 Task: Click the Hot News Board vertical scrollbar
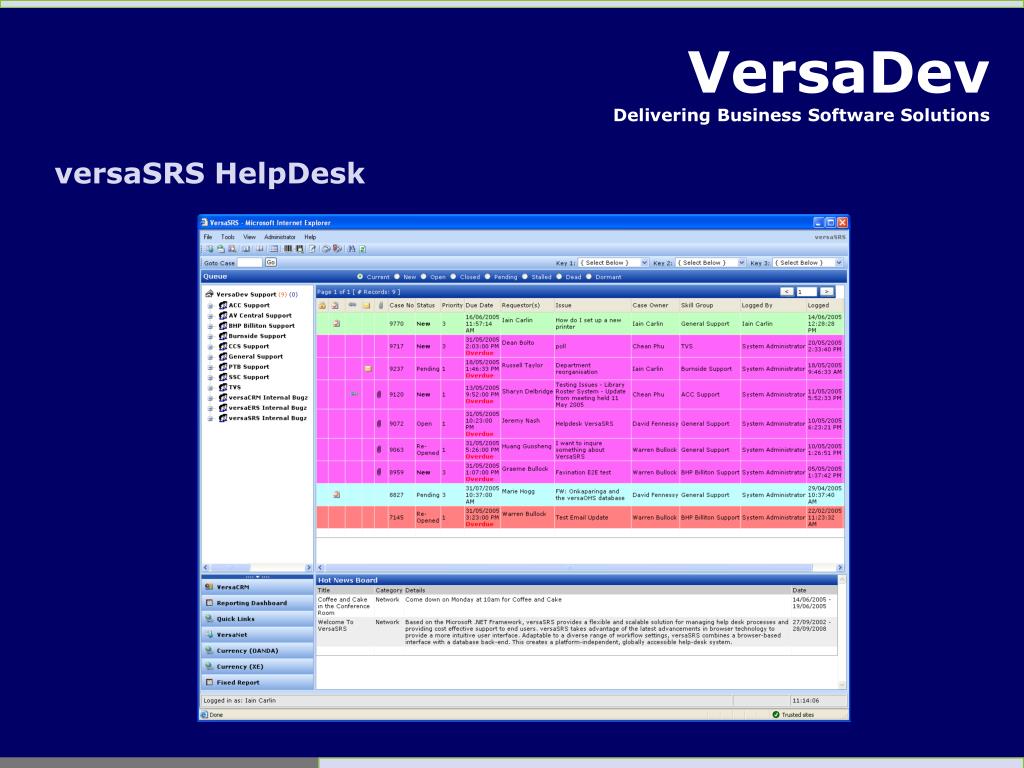[842, 632]
